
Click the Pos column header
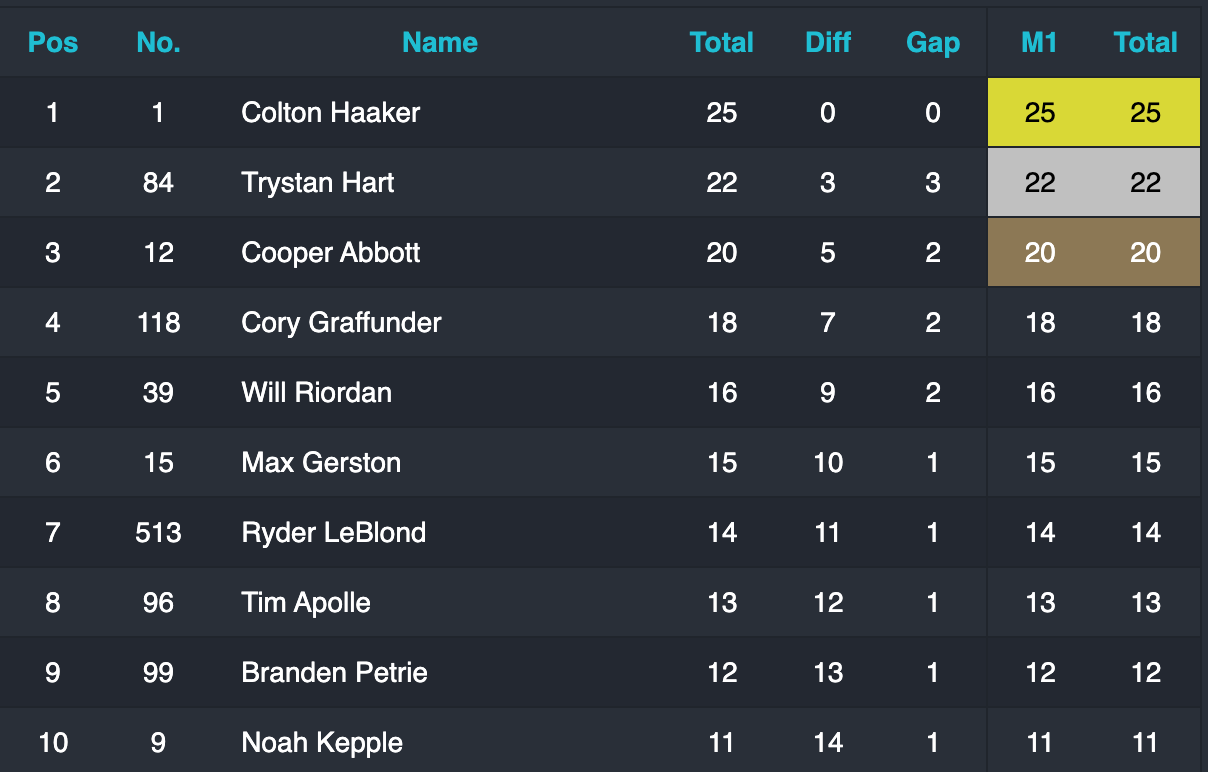coord(53,42)
